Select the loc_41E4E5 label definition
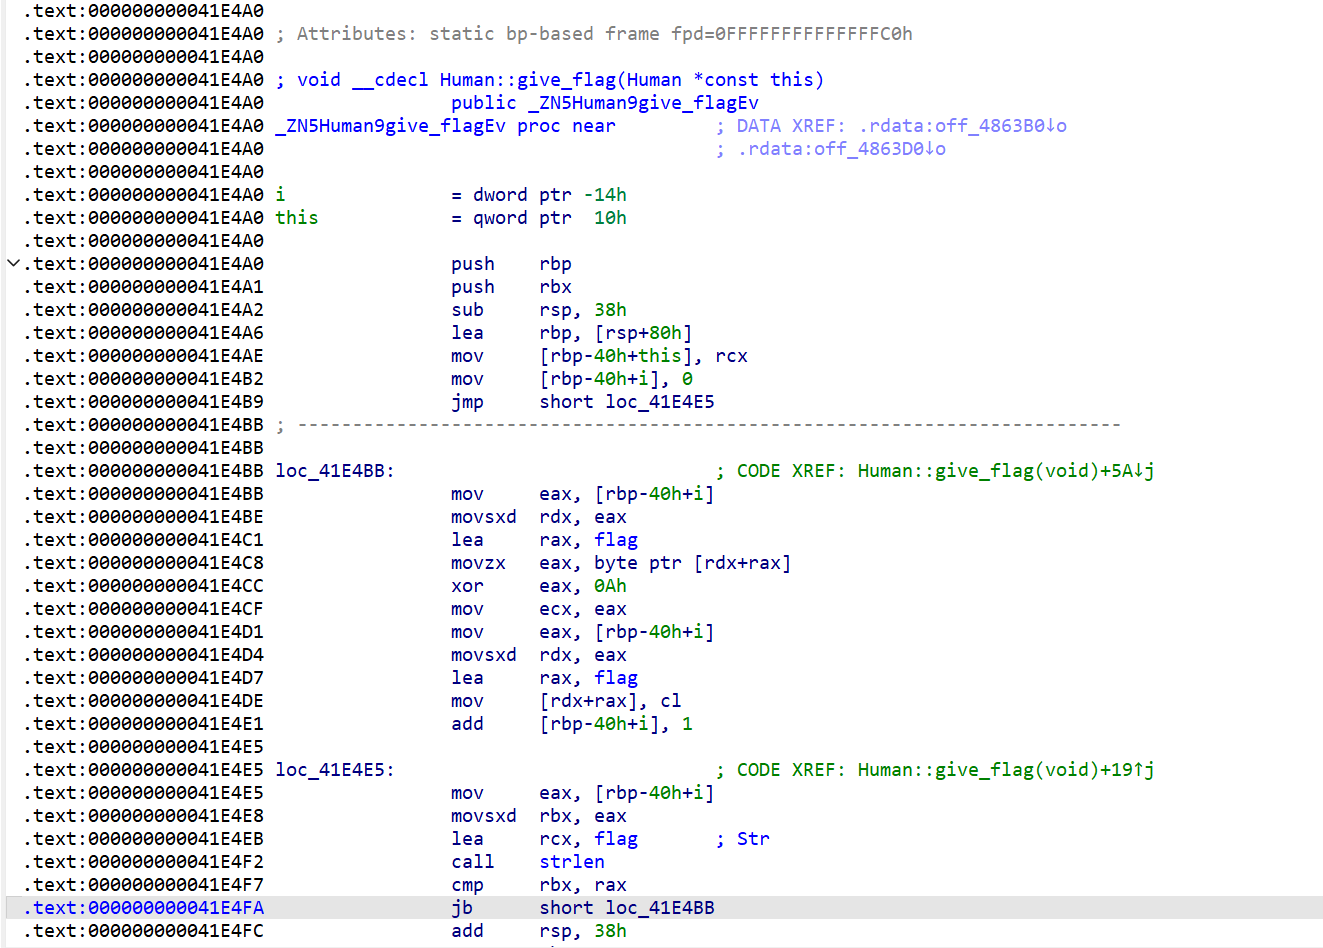Screen dimensions: 1323x948 tap(335, 770)
